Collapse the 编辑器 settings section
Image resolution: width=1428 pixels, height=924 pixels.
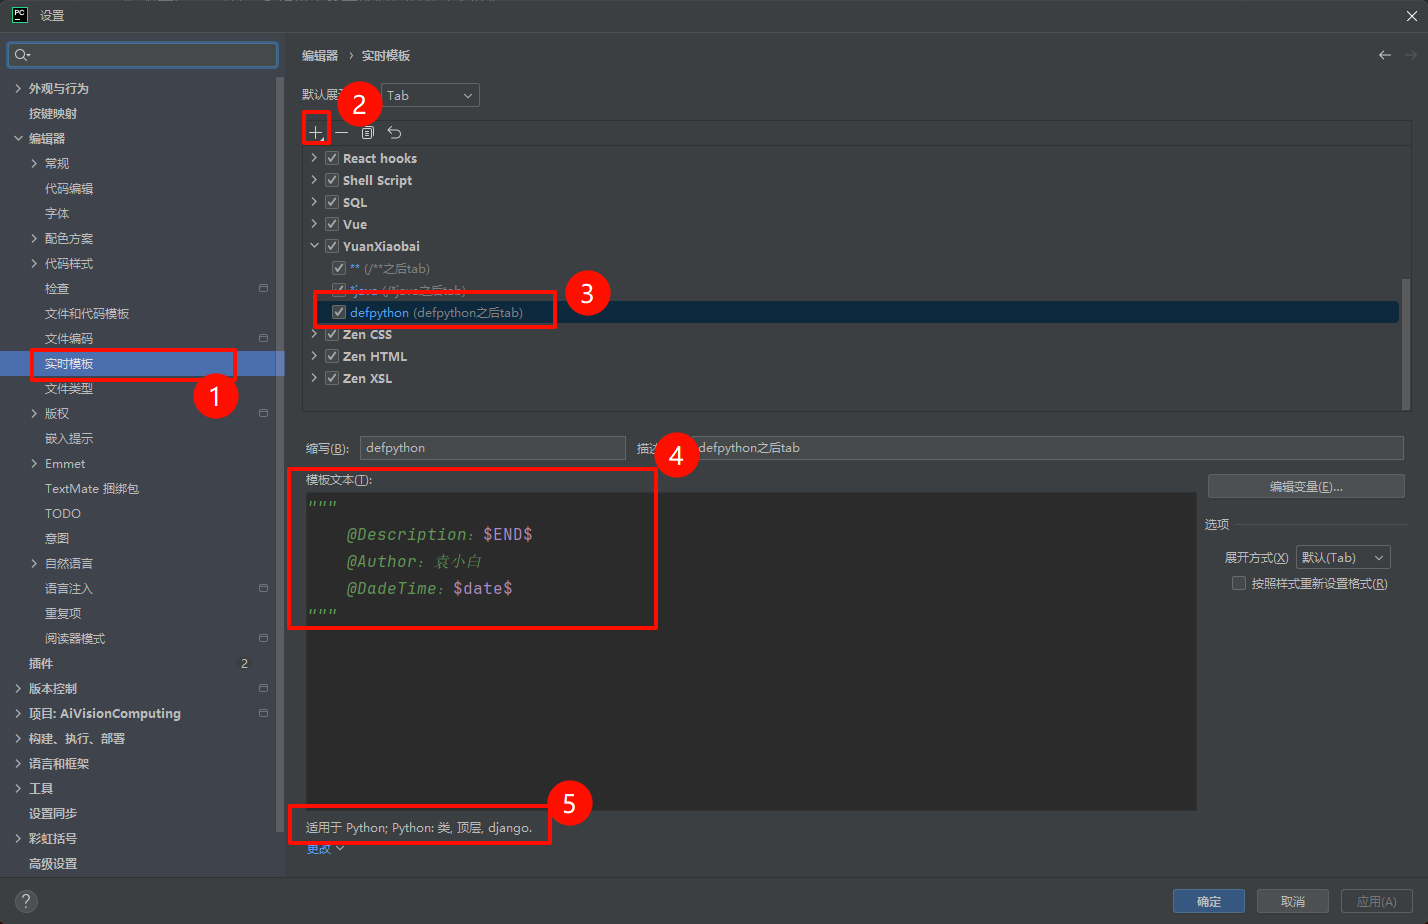pyautogui.click(x=18, y=138)
